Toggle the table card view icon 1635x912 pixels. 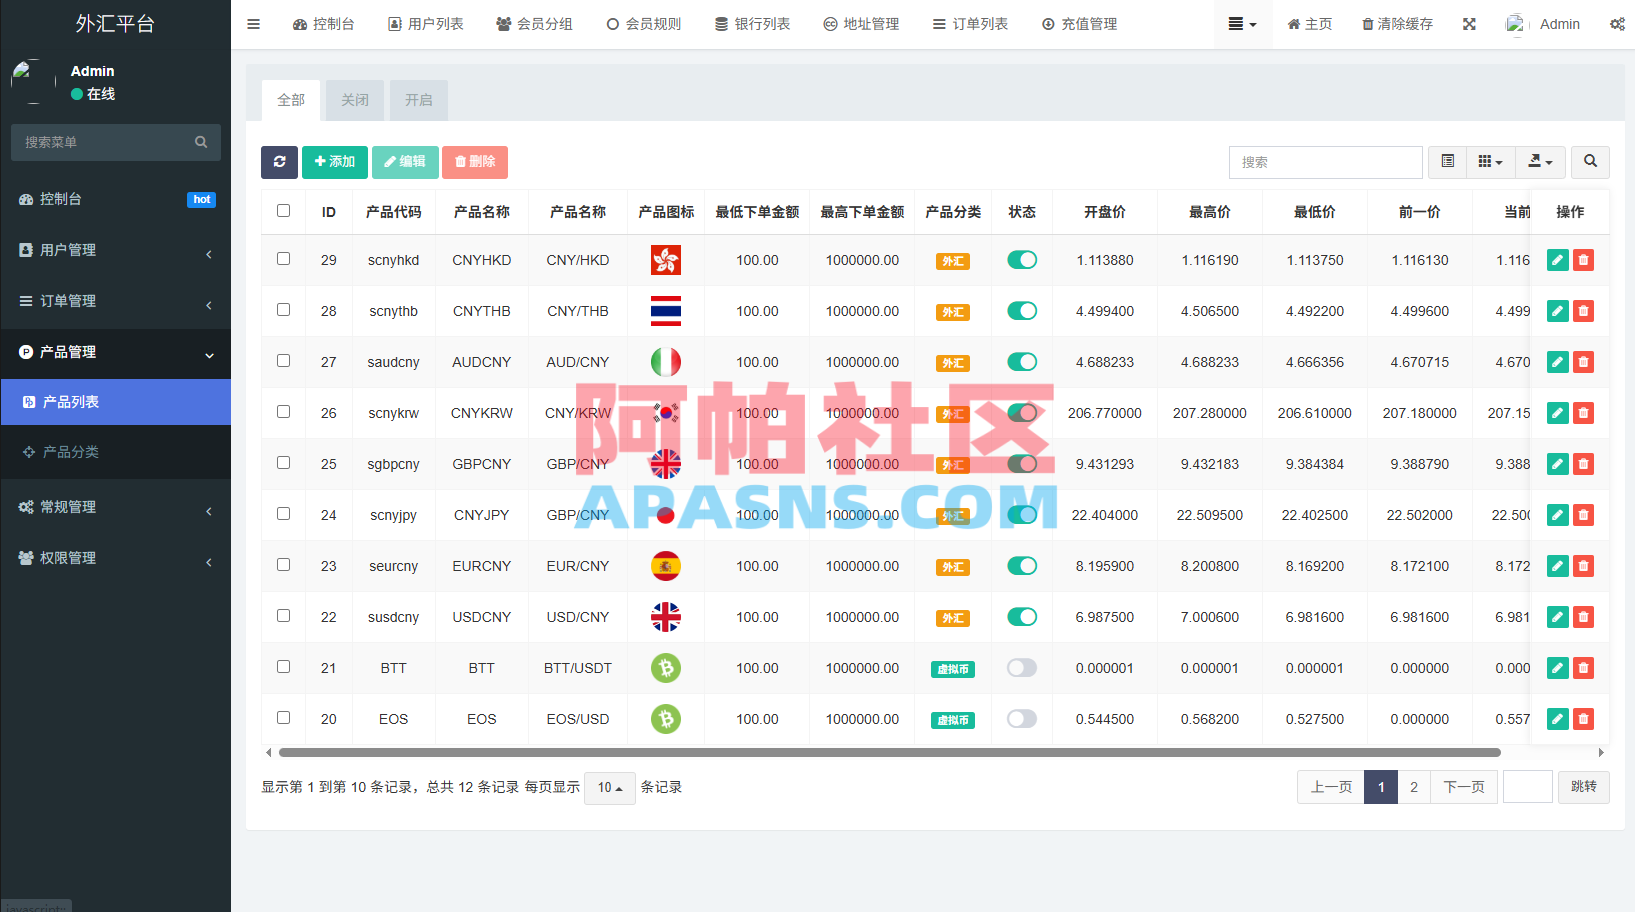[1447, 162]
